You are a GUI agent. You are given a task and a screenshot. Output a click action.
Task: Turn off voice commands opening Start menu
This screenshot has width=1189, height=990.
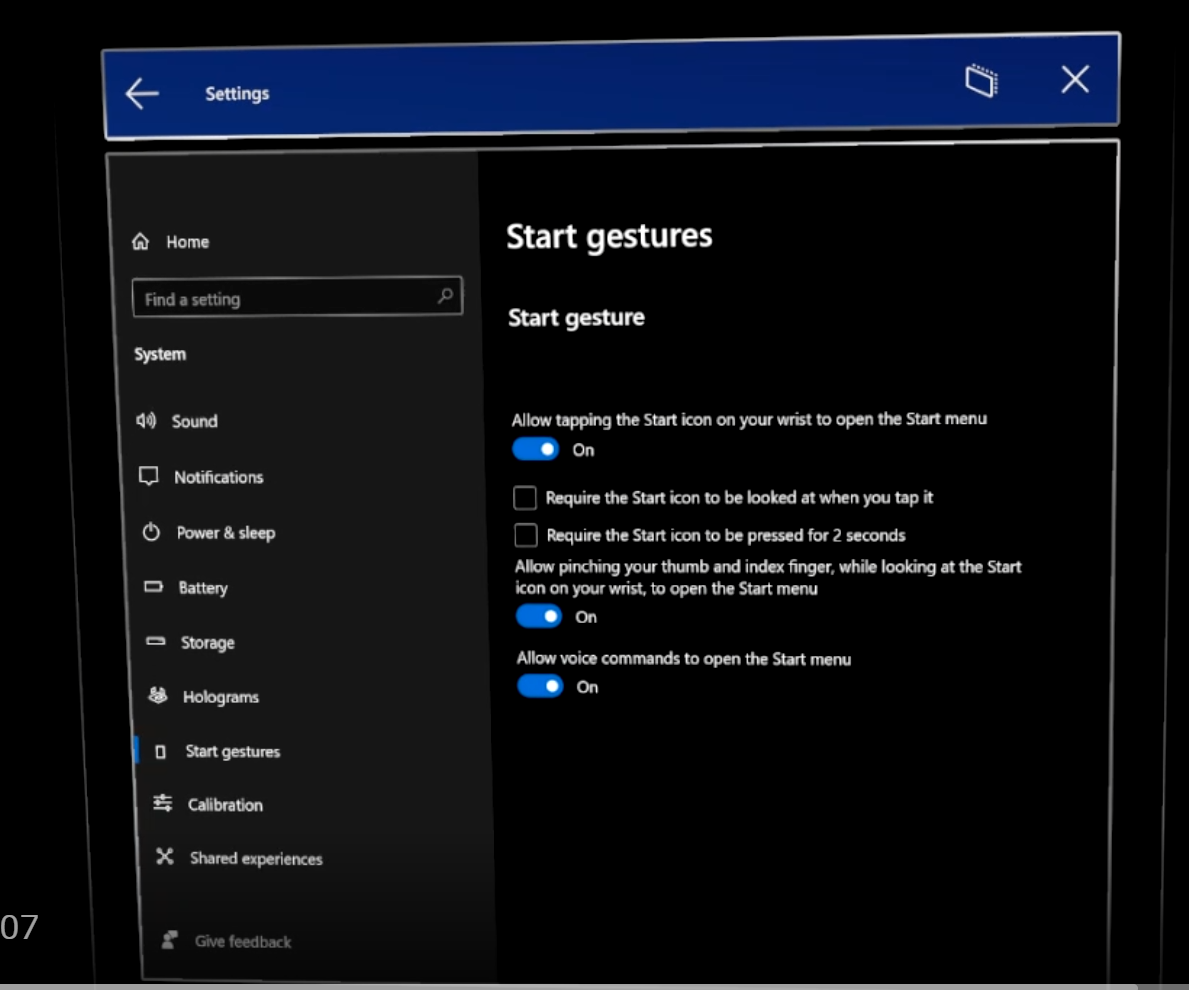tap(539, 687)
